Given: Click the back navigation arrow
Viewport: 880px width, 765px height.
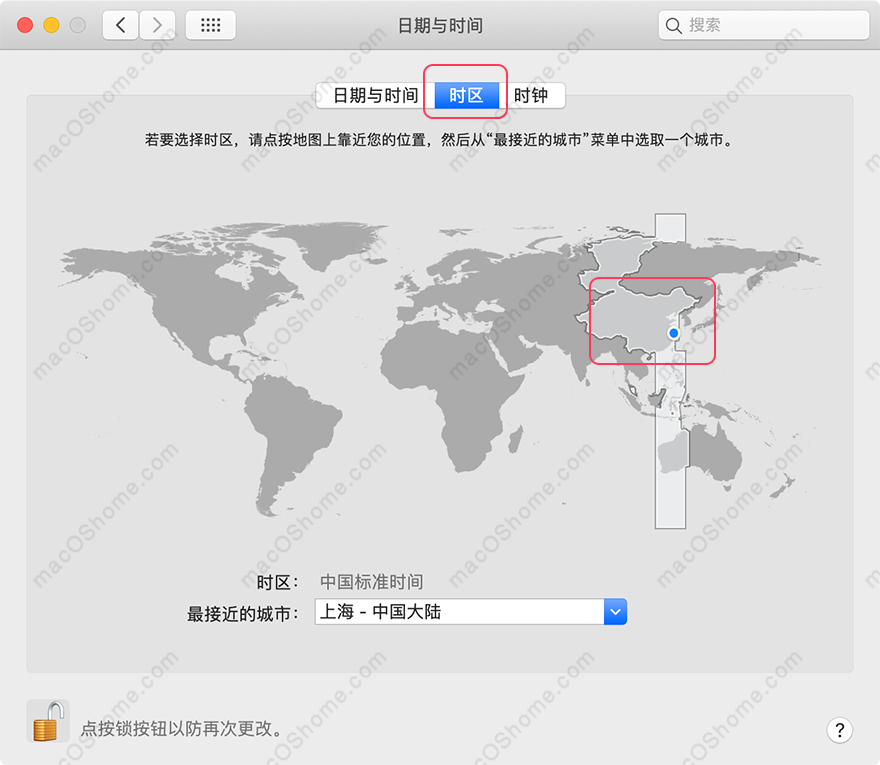Looking at the screenshot, I should pos(120,25).
